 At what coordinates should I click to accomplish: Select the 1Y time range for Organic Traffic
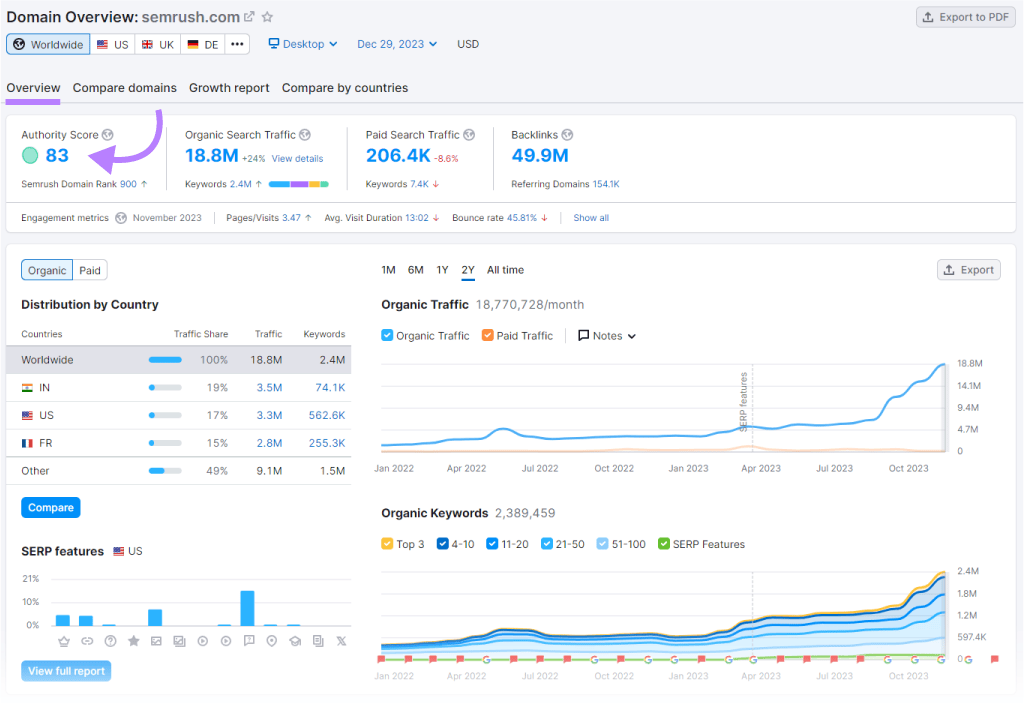(442, 270)
